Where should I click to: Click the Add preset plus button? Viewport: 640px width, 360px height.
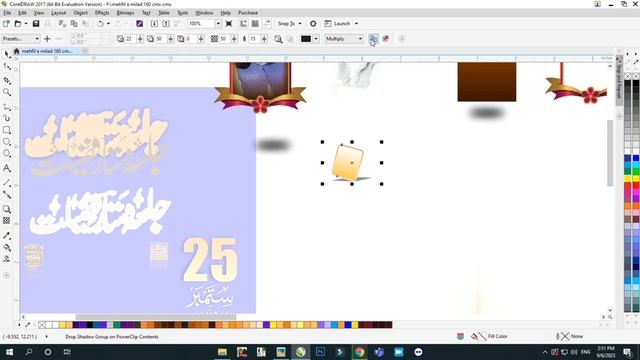pos(47,39)
